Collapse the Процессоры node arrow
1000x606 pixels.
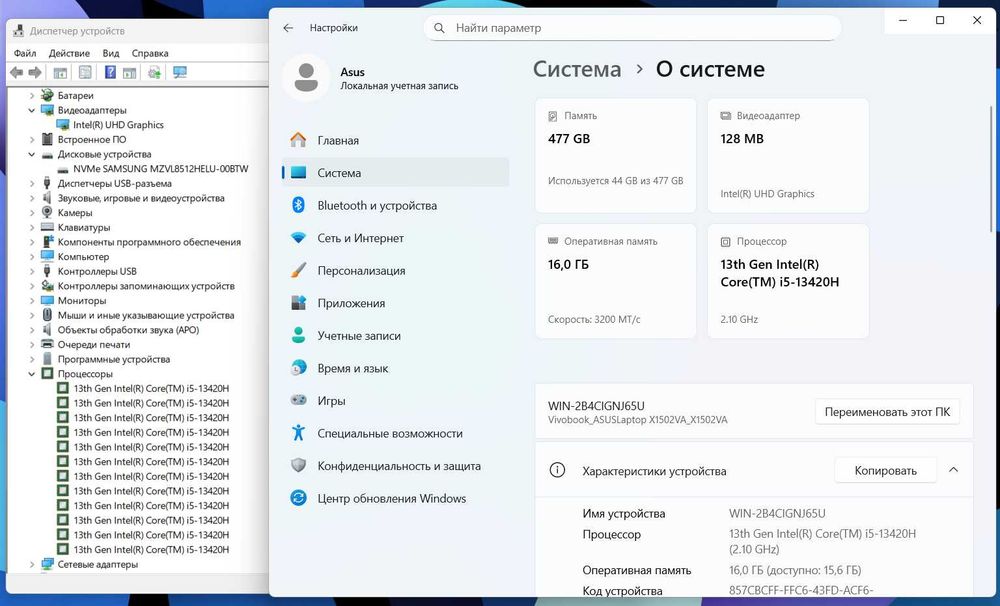pyautogui.click(x=32, y=374)
